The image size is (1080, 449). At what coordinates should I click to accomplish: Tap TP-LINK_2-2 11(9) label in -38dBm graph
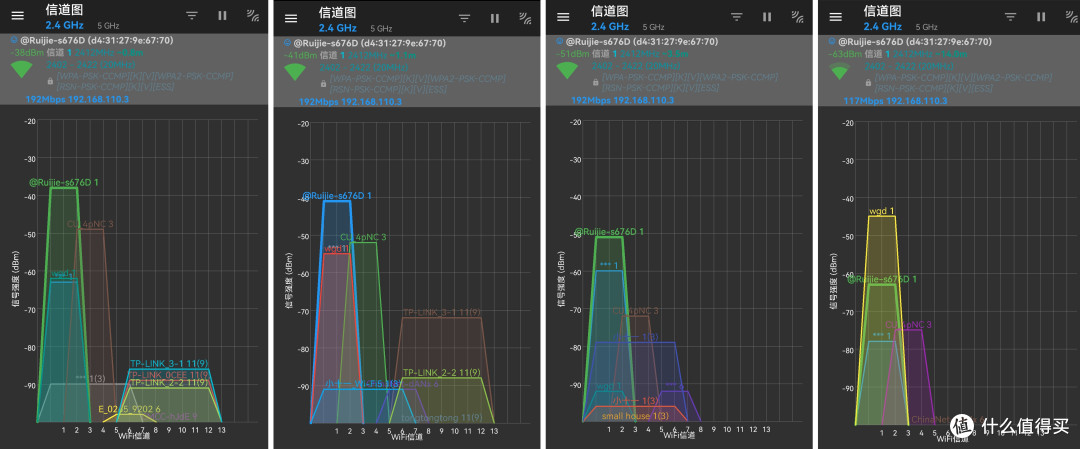click(x=169, y=382)
